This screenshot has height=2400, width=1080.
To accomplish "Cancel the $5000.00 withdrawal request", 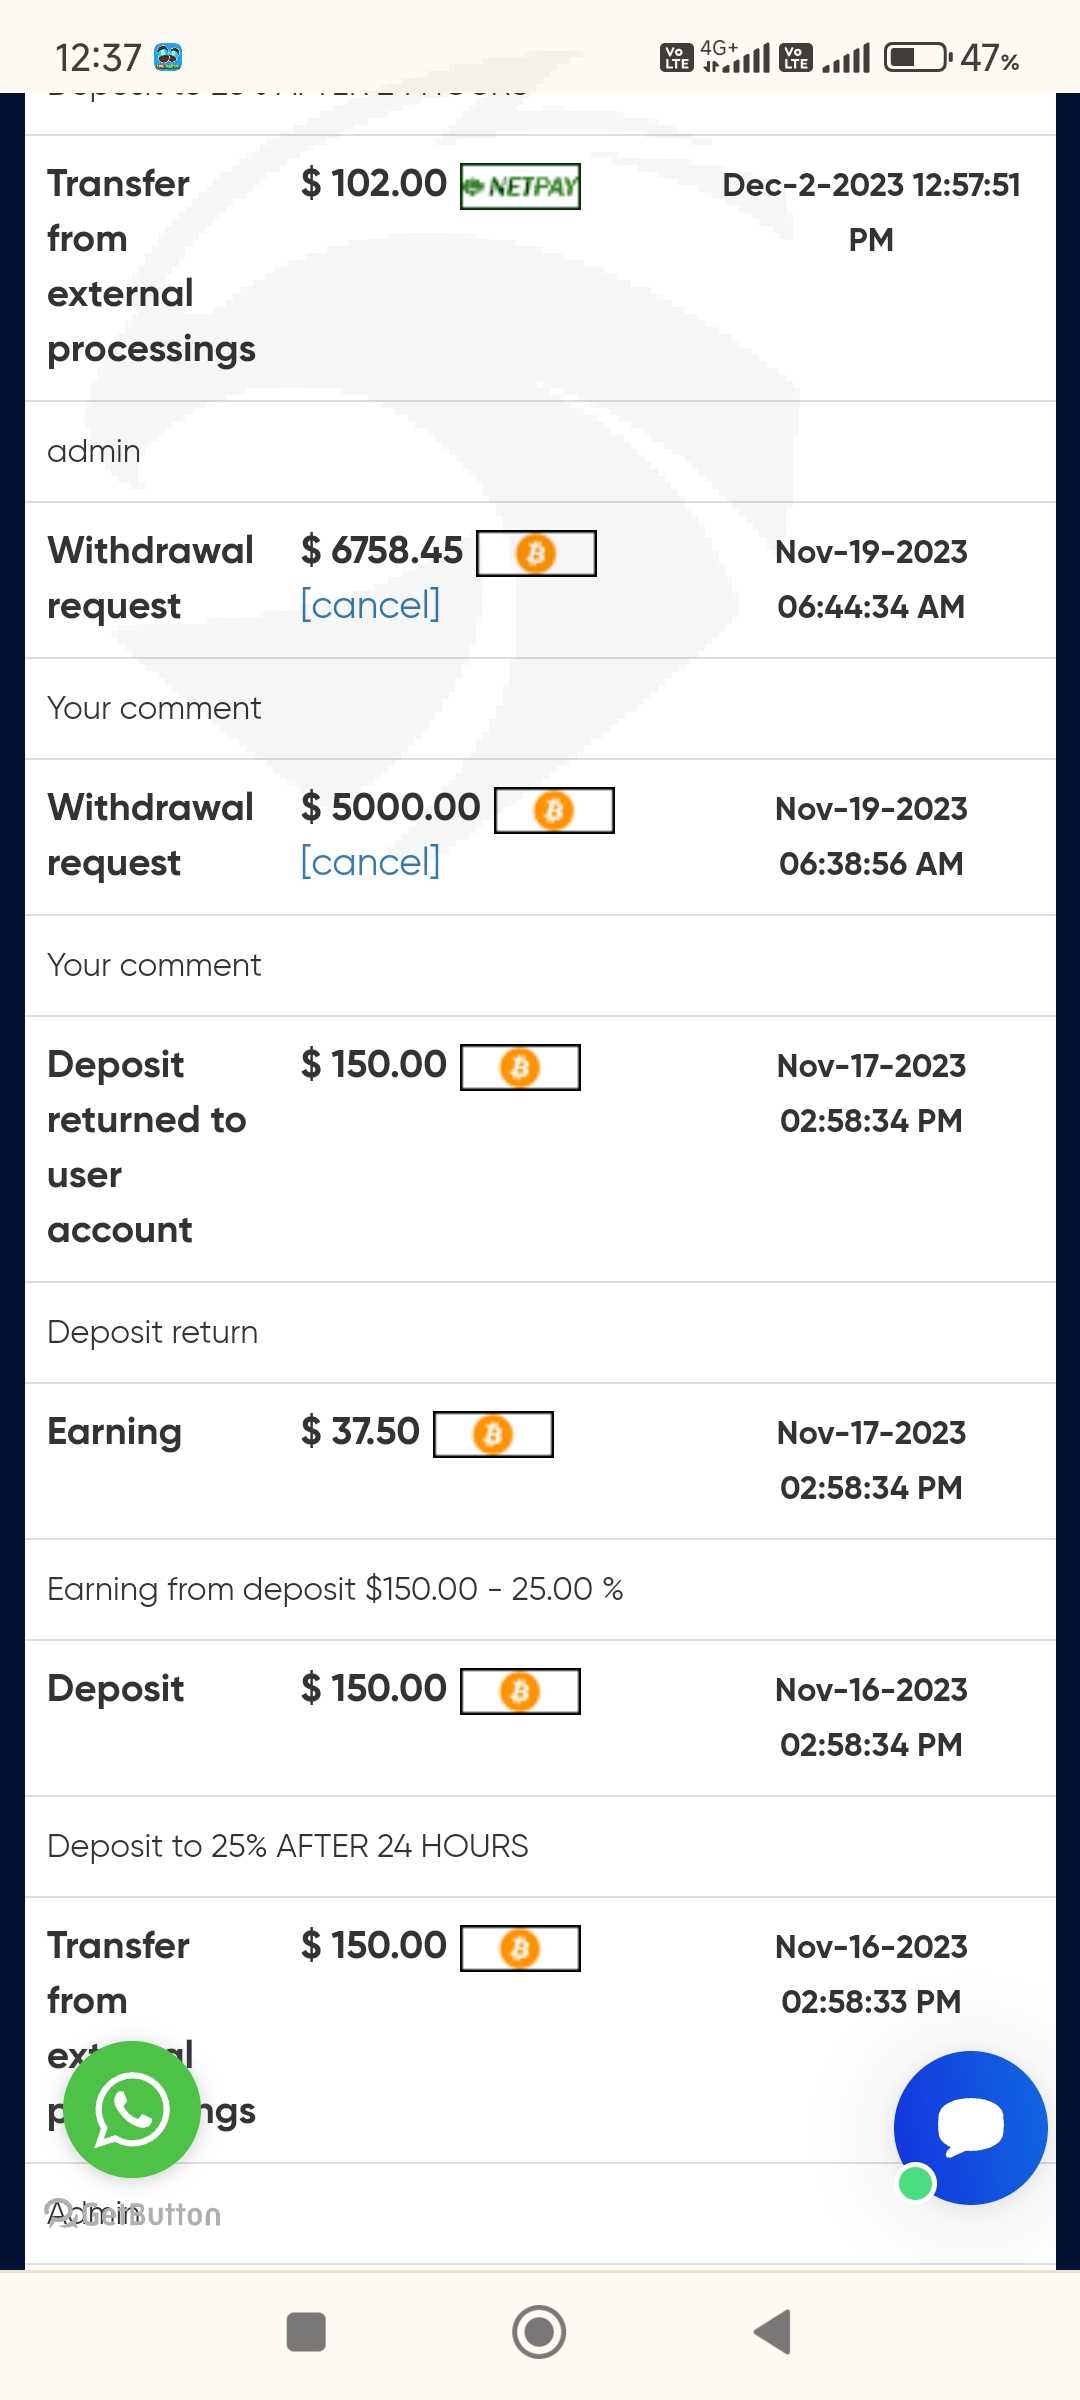I will coord(370,862).
